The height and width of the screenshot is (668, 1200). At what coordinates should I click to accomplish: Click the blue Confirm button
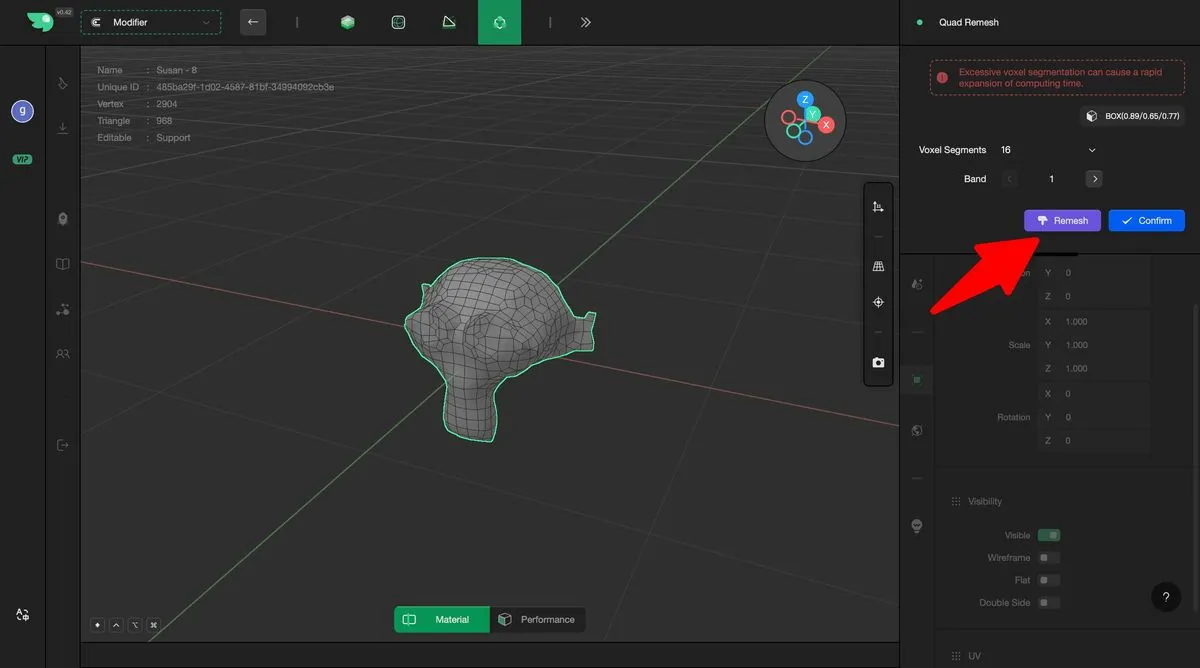[1146, 220]
